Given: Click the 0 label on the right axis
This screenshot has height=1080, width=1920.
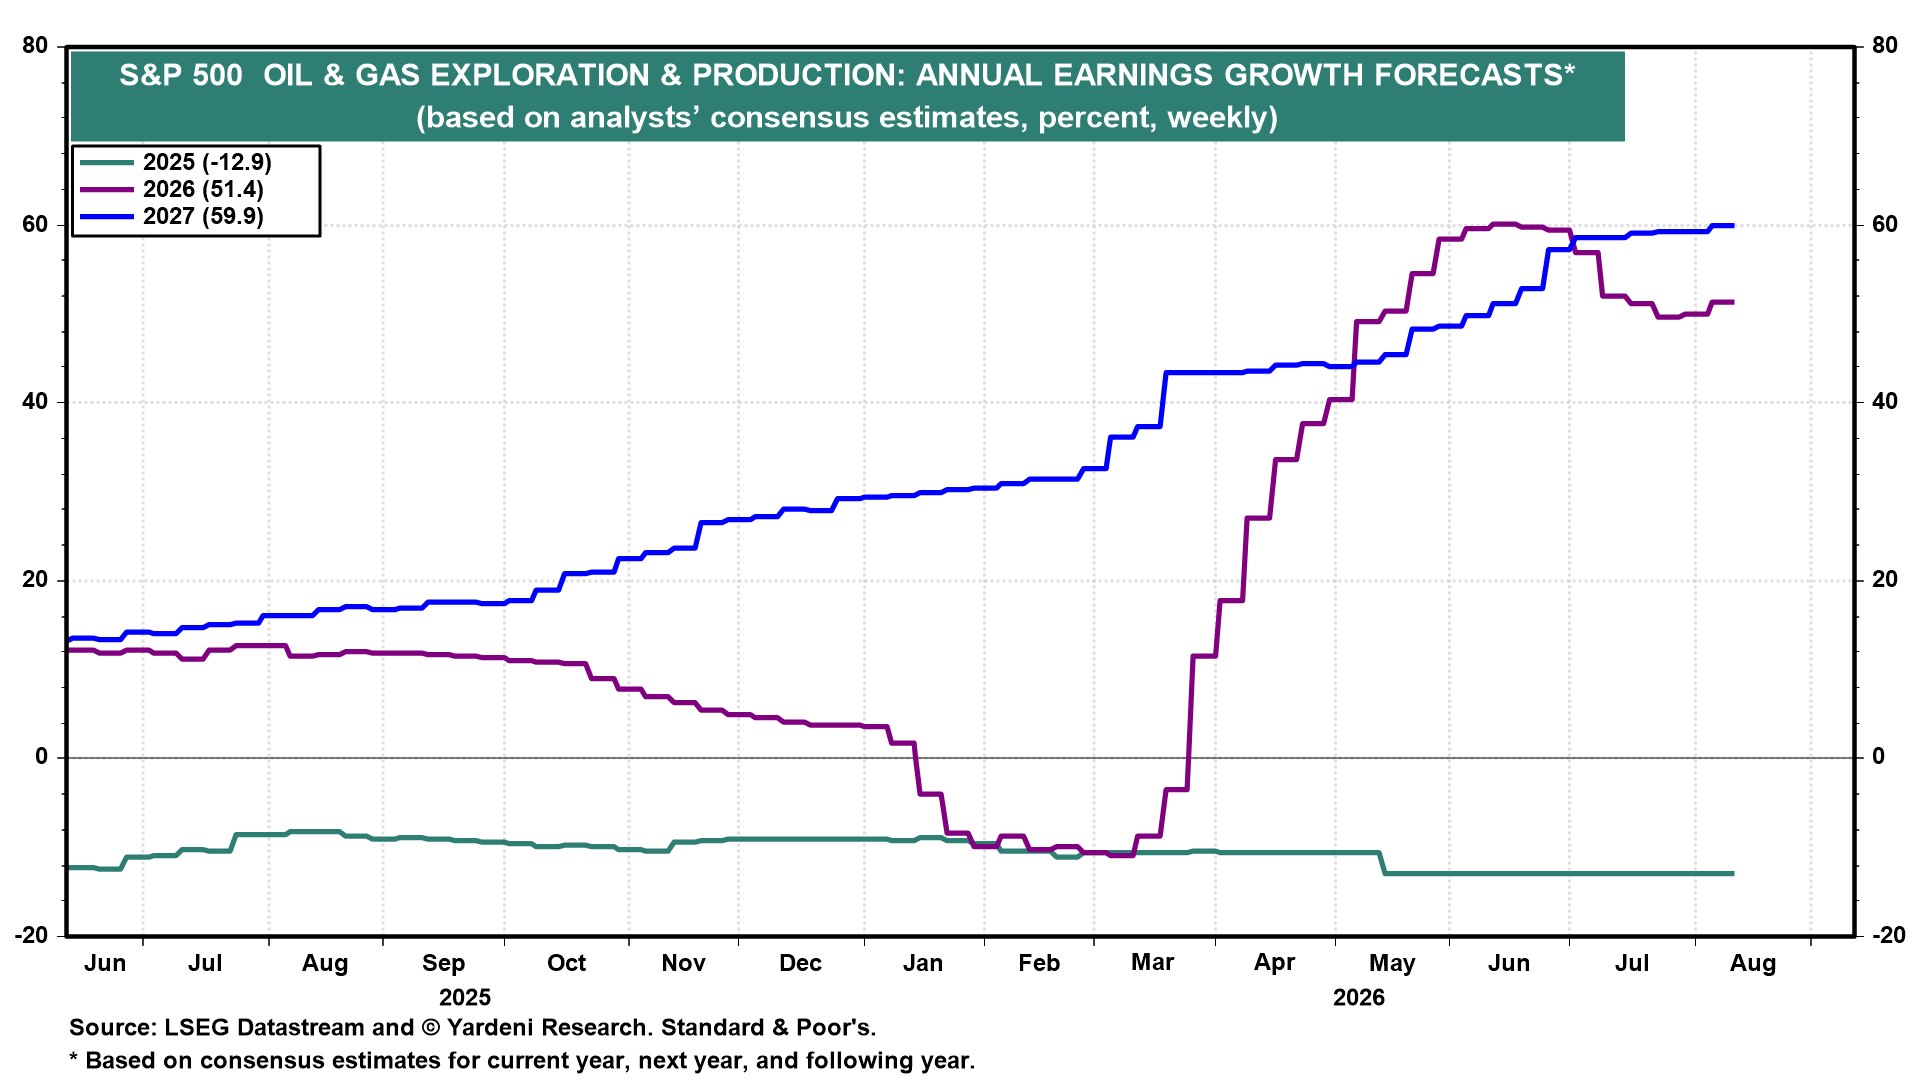Looking at the screenshot, I should [1879, 757].
